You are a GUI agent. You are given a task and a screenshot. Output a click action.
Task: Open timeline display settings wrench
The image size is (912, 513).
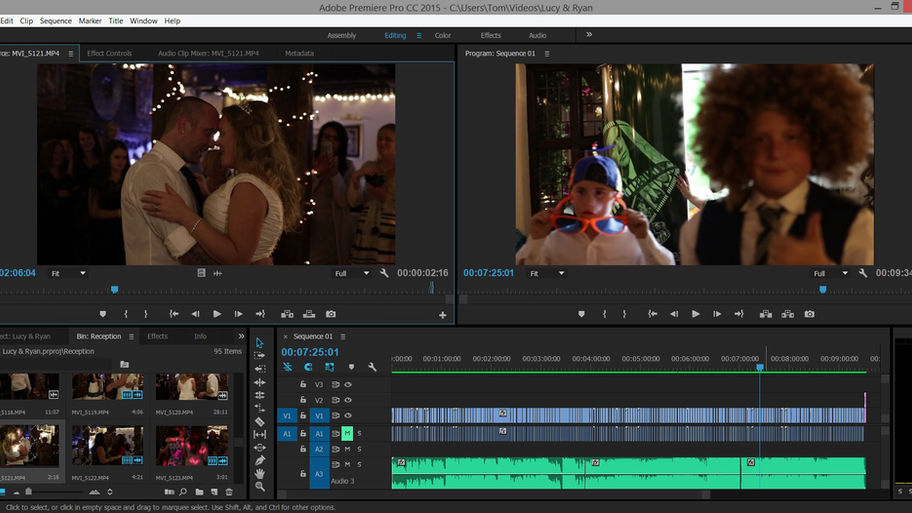tap(372, 367)
